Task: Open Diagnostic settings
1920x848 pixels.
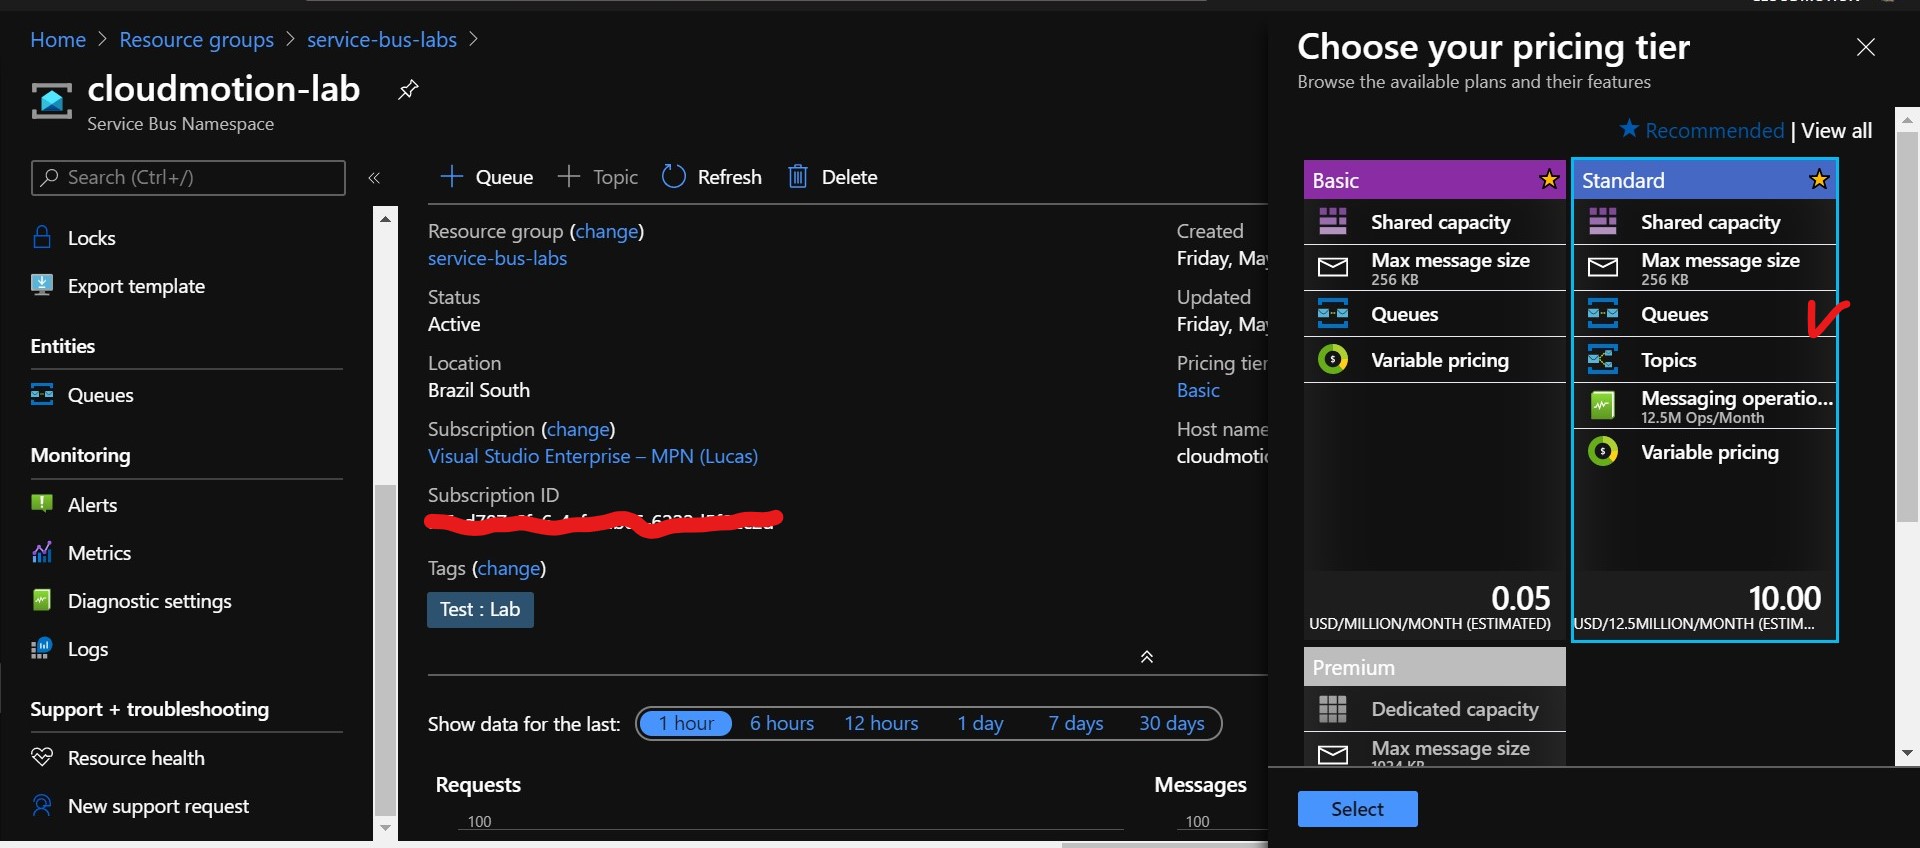Action: pyautogui.click(x=149, y=601)
